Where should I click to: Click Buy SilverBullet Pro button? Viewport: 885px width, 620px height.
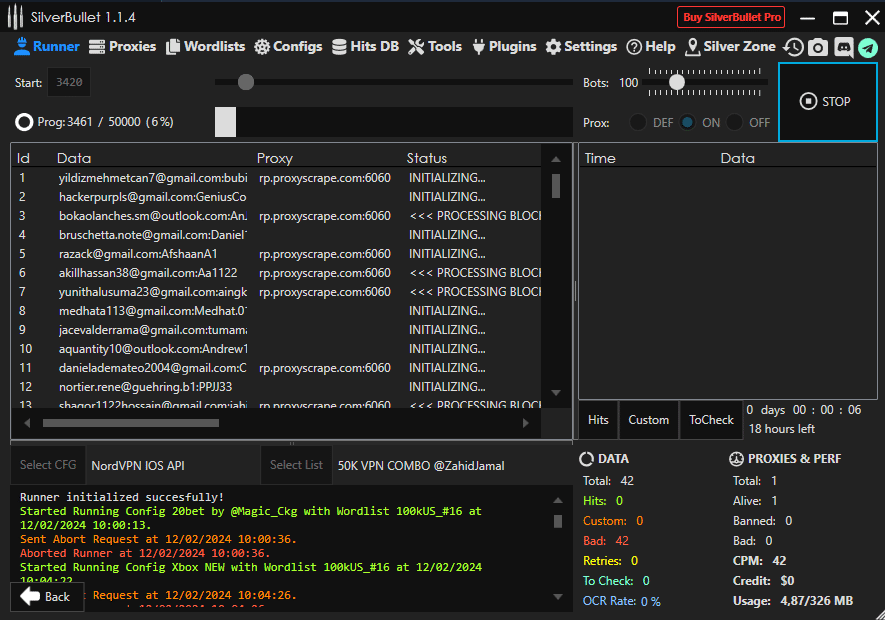731,17
